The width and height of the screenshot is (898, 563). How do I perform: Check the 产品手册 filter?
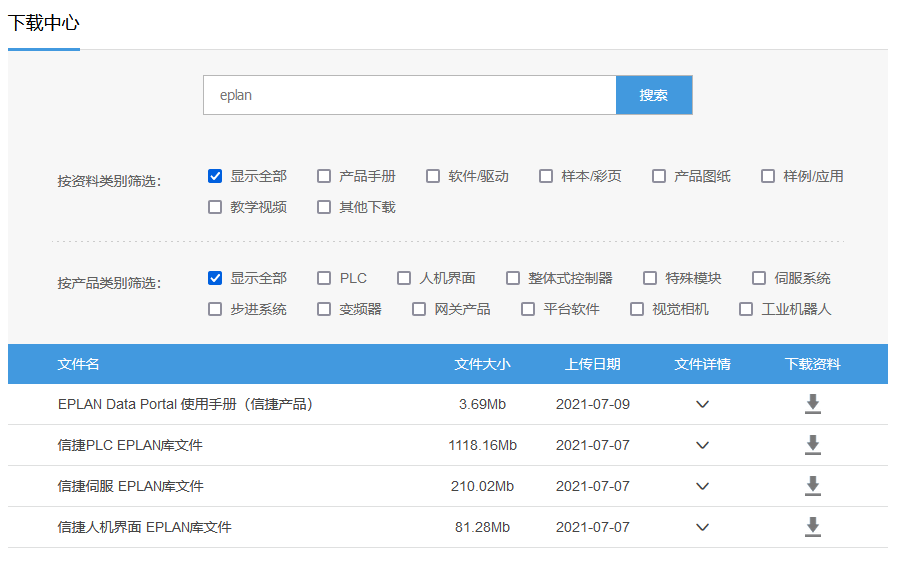pyautogui.click(x=324, y=176)
